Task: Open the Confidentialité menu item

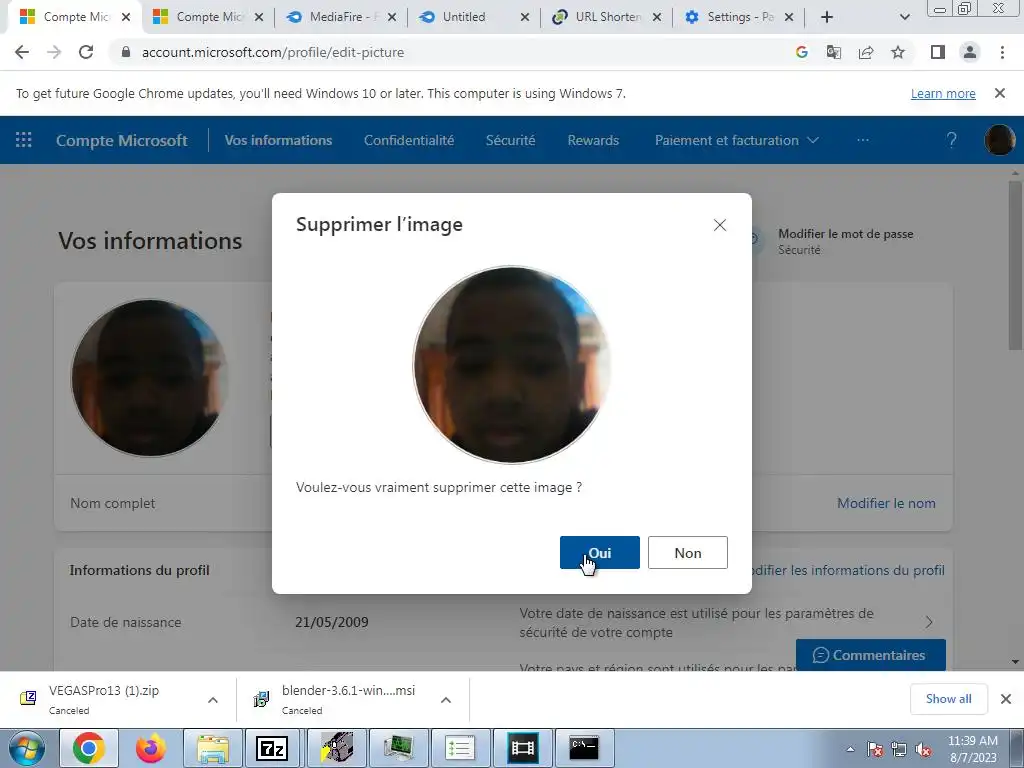Action: click(x=409, y=140)
